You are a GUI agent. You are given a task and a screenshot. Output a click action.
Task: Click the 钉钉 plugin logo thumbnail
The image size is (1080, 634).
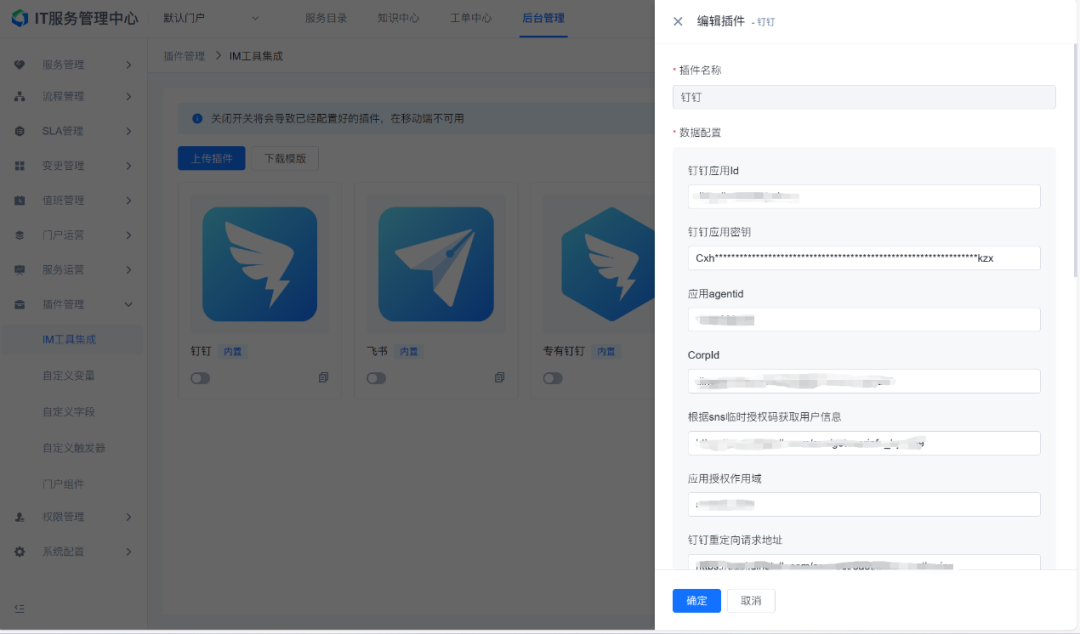click(260, 264)
